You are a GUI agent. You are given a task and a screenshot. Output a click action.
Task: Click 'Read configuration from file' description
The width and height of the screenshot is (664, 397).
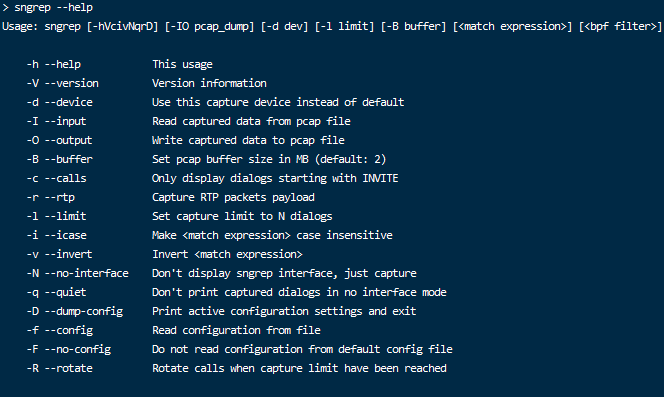[236, 330]
